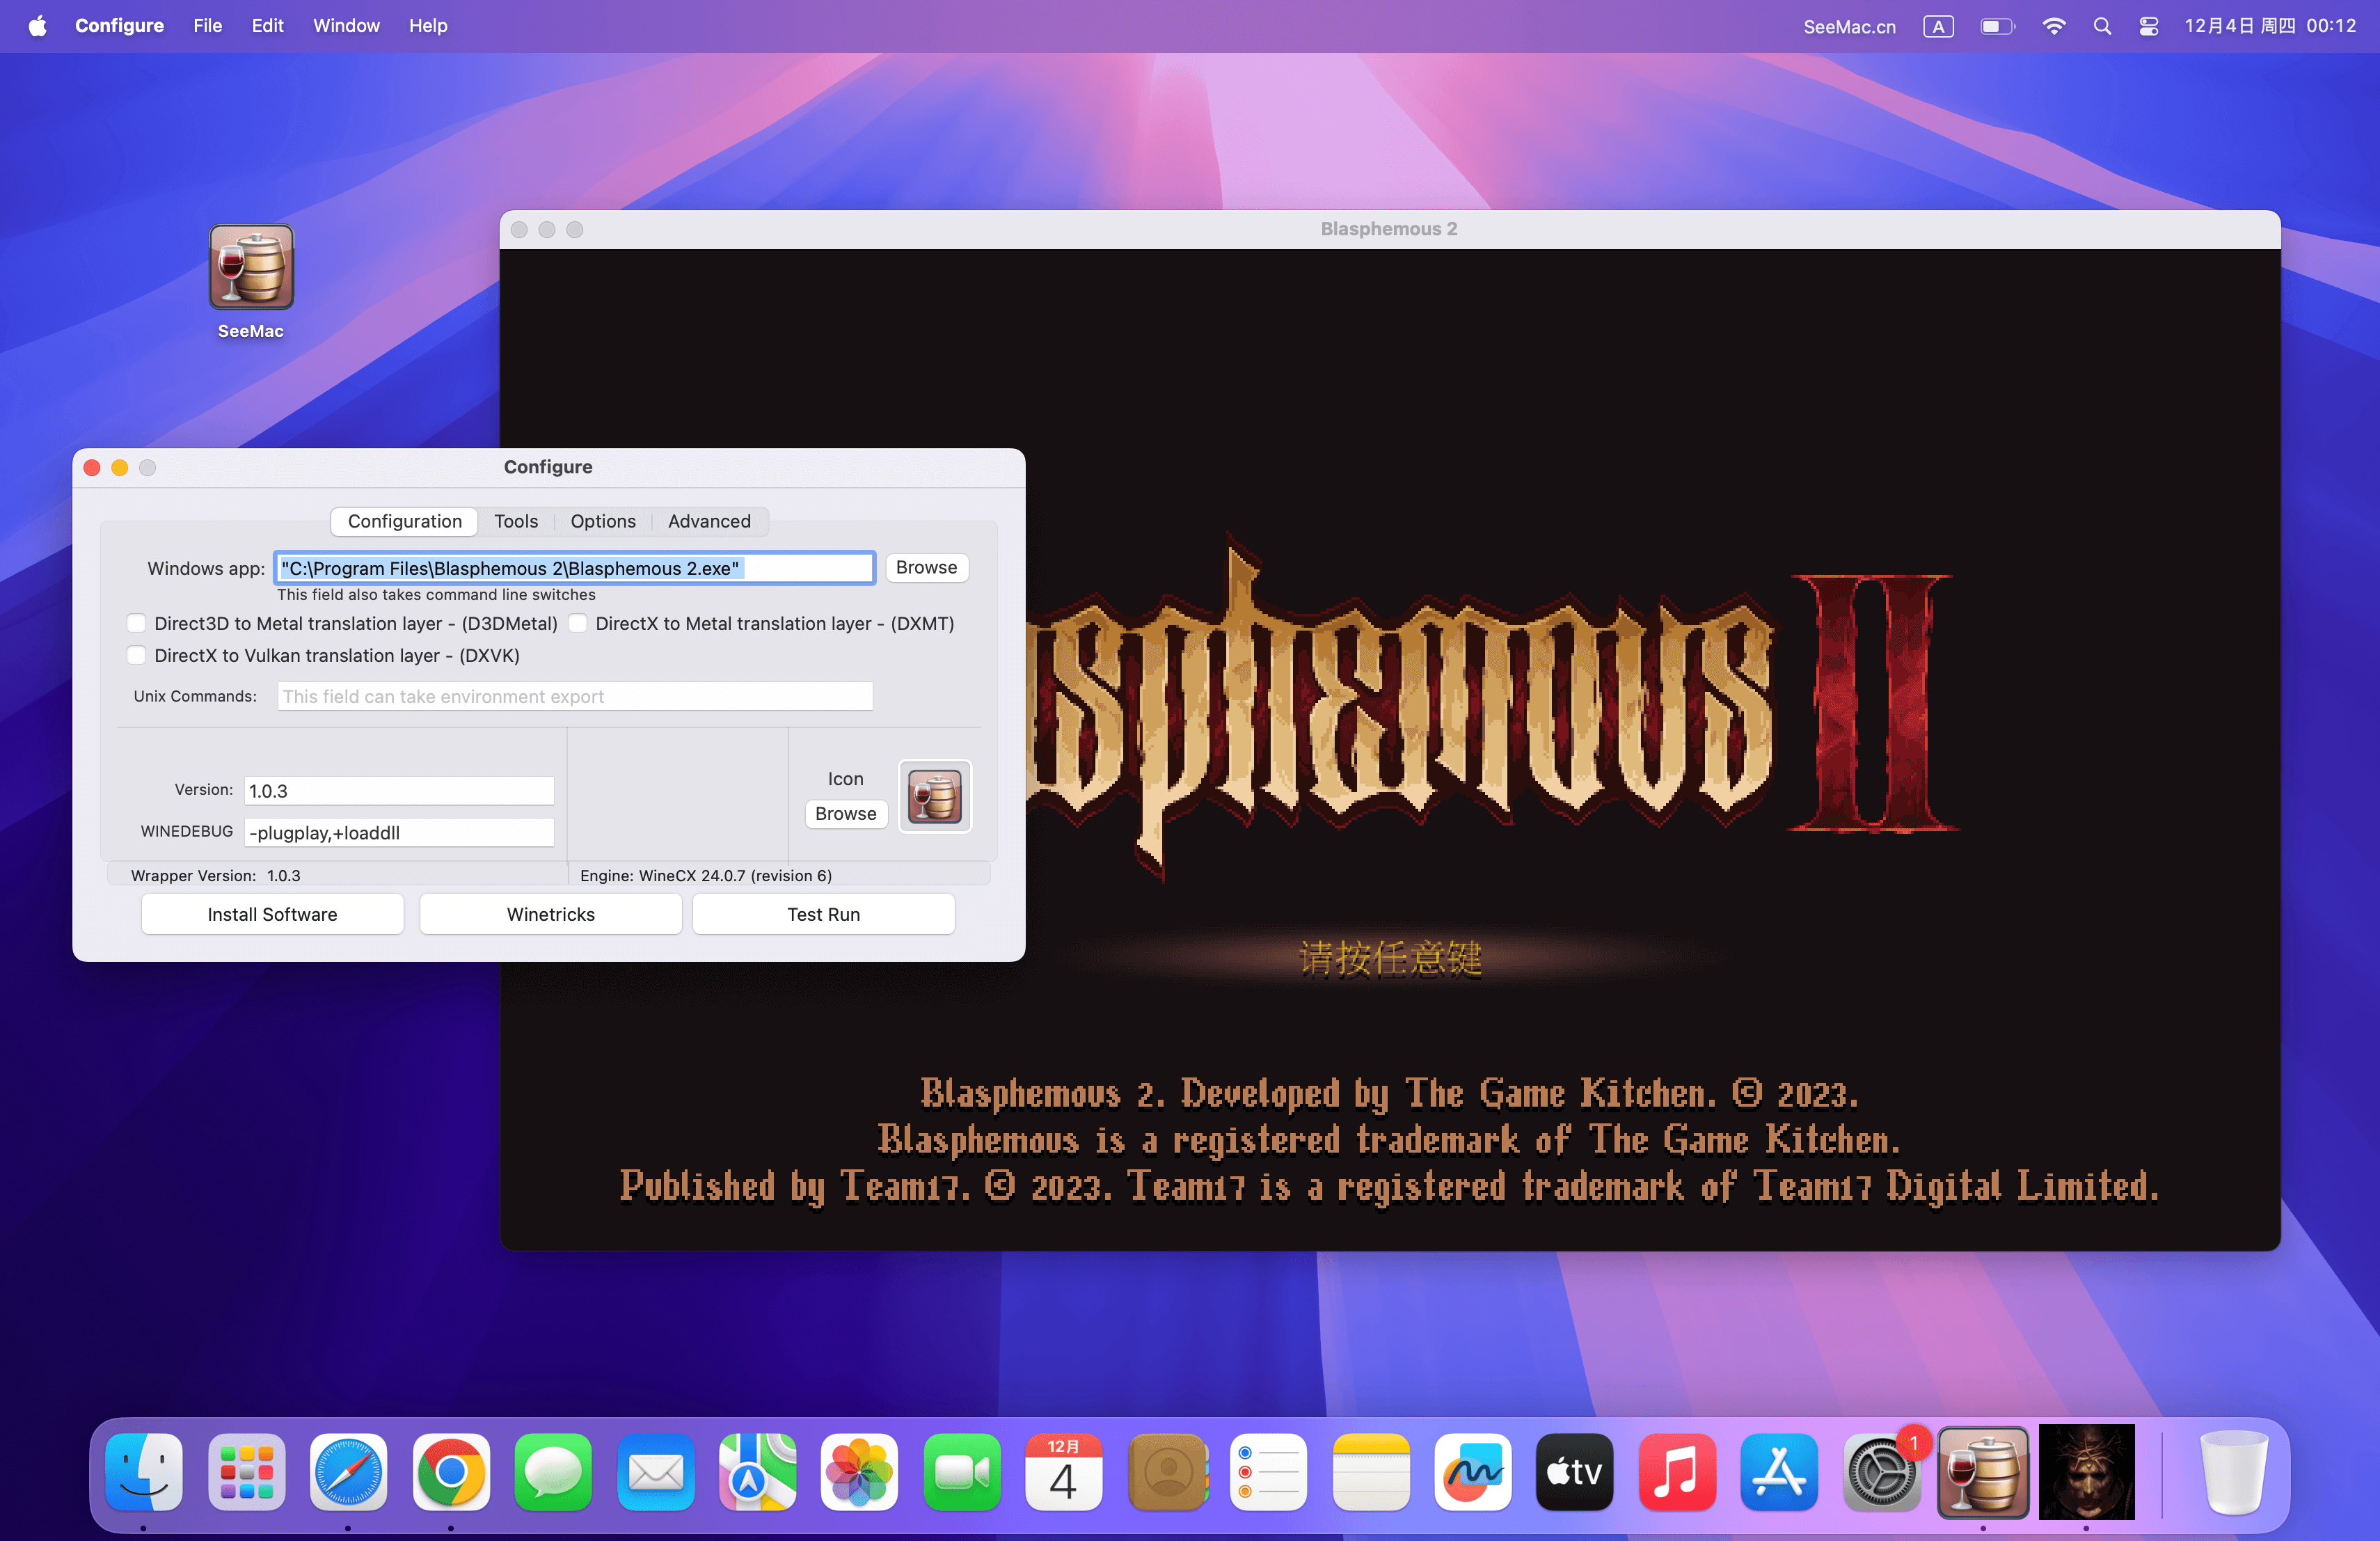Screen dimensions: 2380x1541
Task: Click the Unix Commands input field
Action: coord(575,696)
